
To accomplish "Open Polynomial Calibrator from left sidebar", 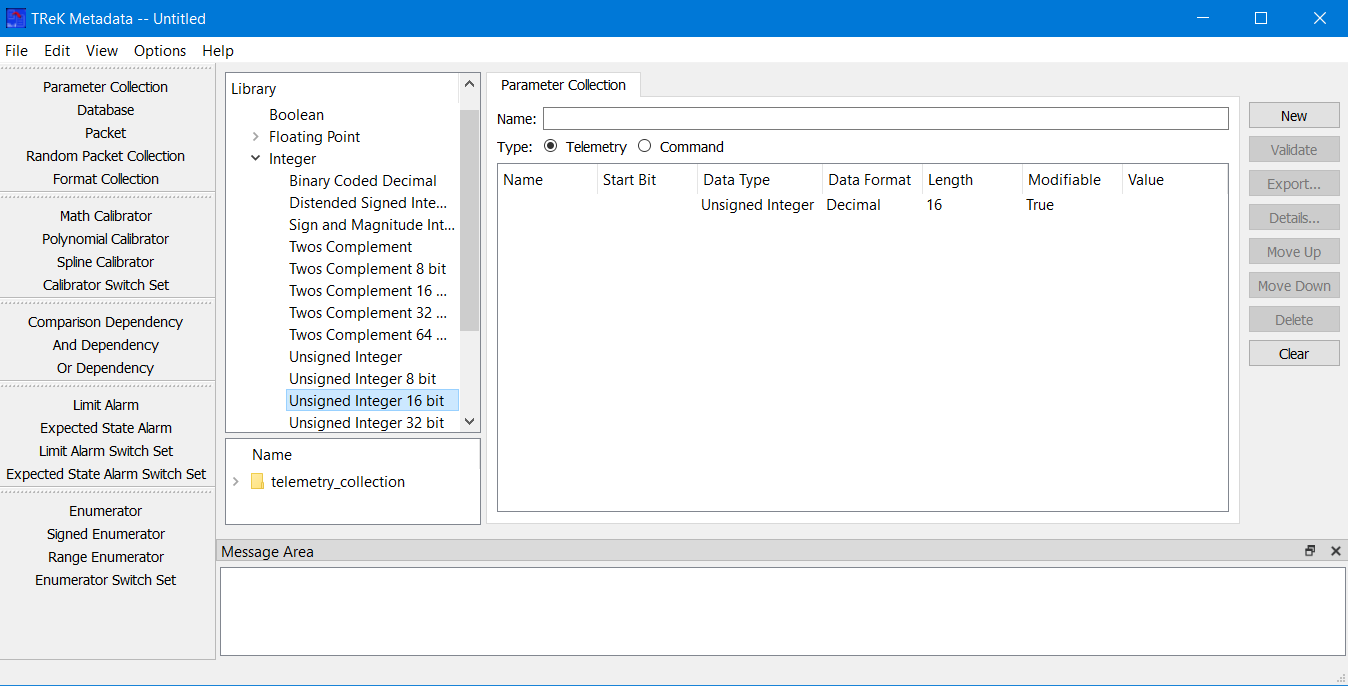I will [106, 239].
